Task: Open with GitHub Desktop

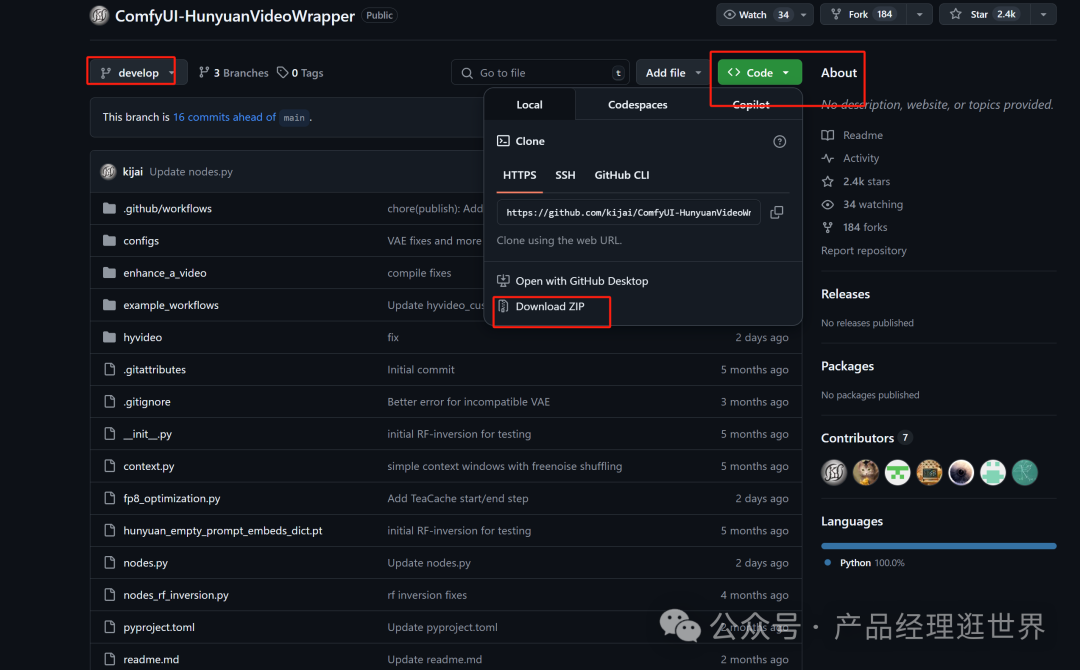Action: [x=572, y=281]
